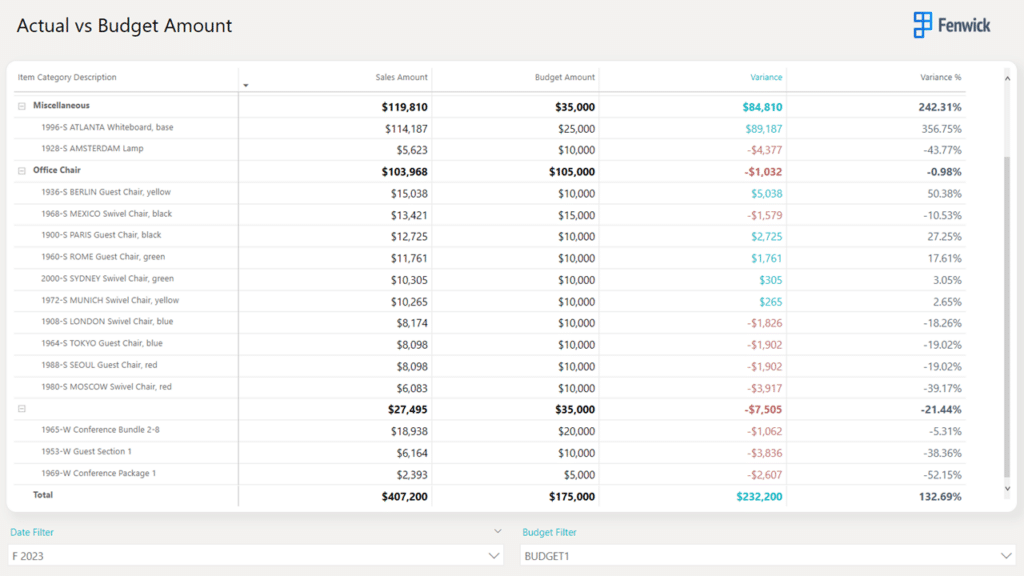
Task: Click the collapse minus icon beside Miscellaneous
Action: click(21, 105)
